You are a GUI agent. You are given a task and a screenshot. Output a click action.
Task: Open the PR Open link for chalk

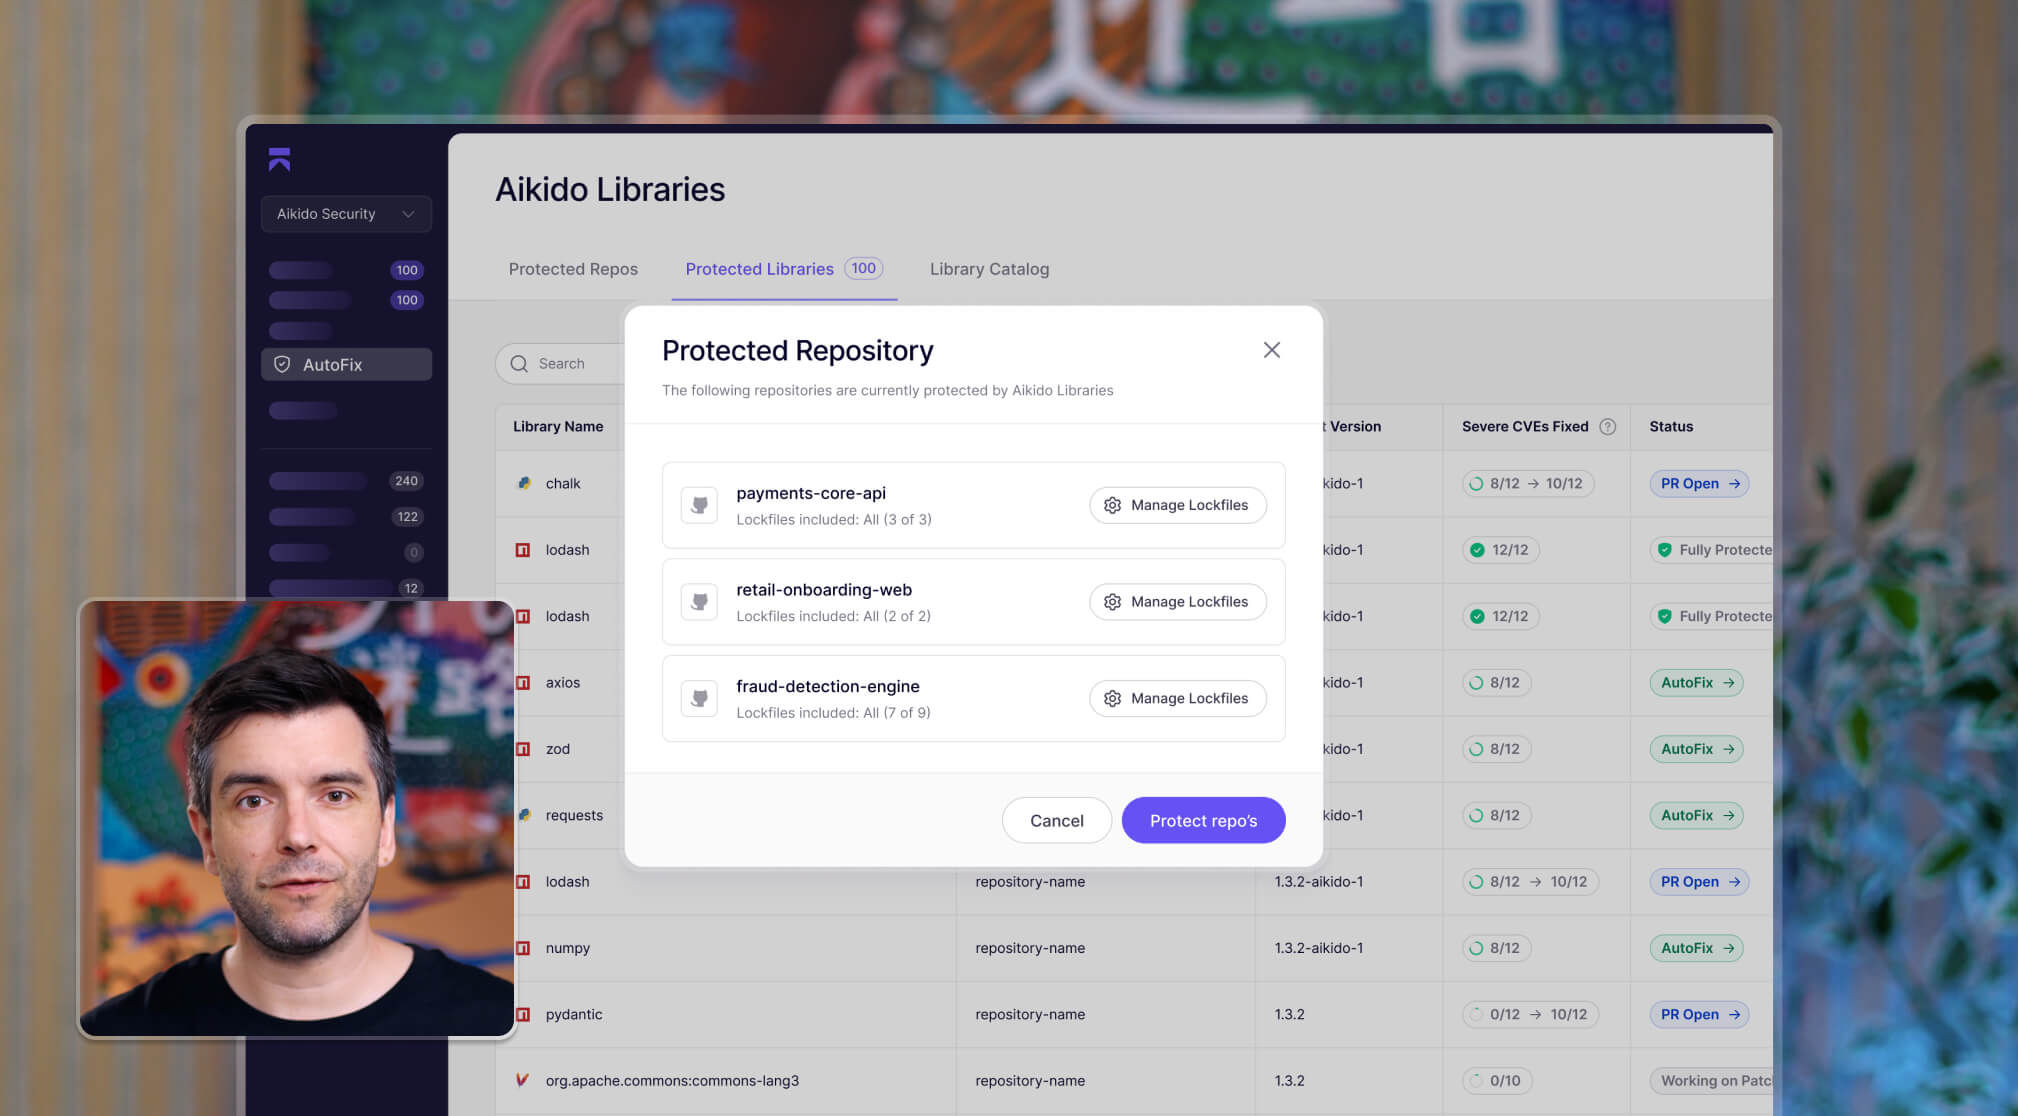point(1699,484)
